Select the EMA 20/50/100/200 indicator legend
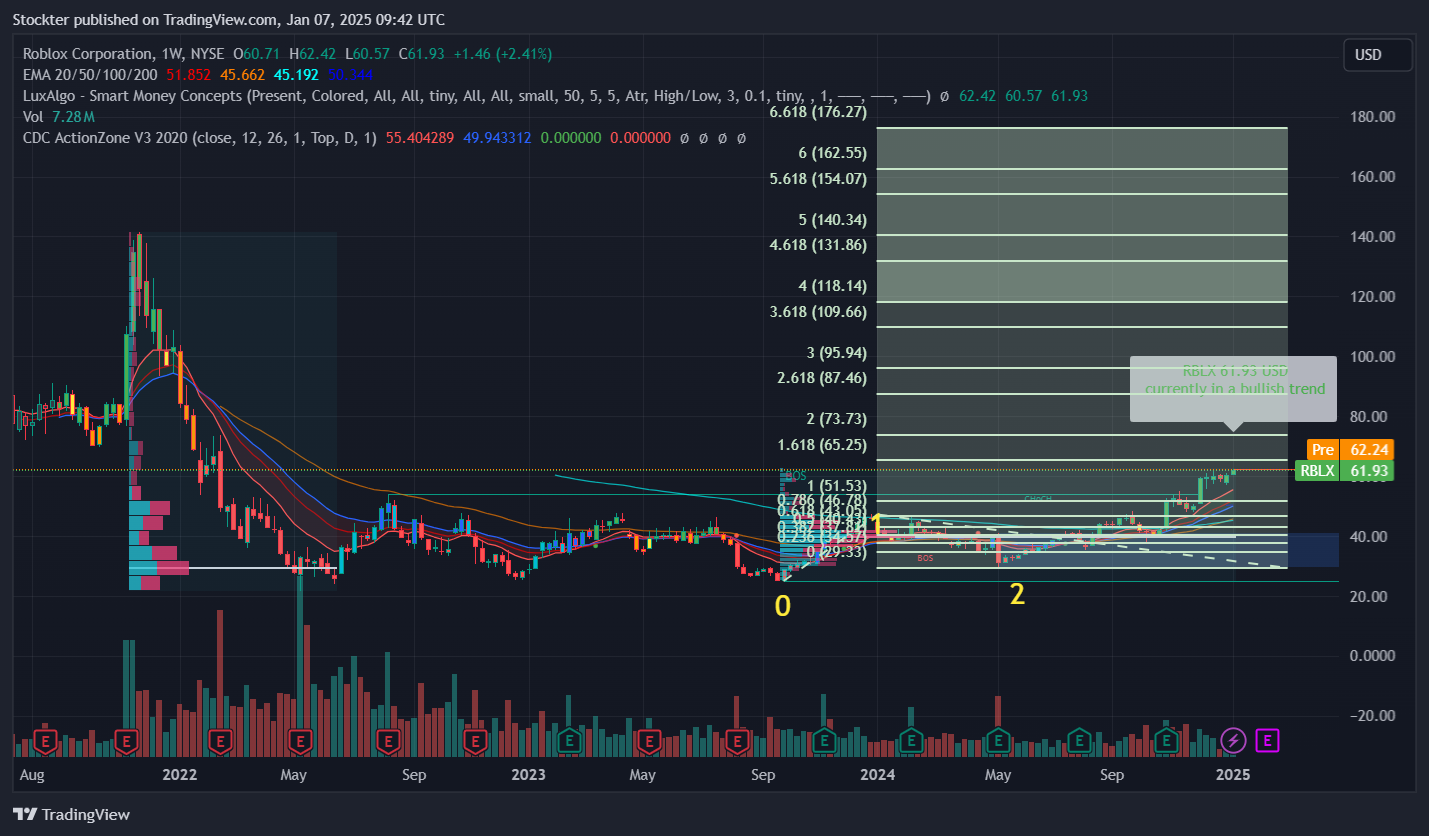 tap(92, 74)
